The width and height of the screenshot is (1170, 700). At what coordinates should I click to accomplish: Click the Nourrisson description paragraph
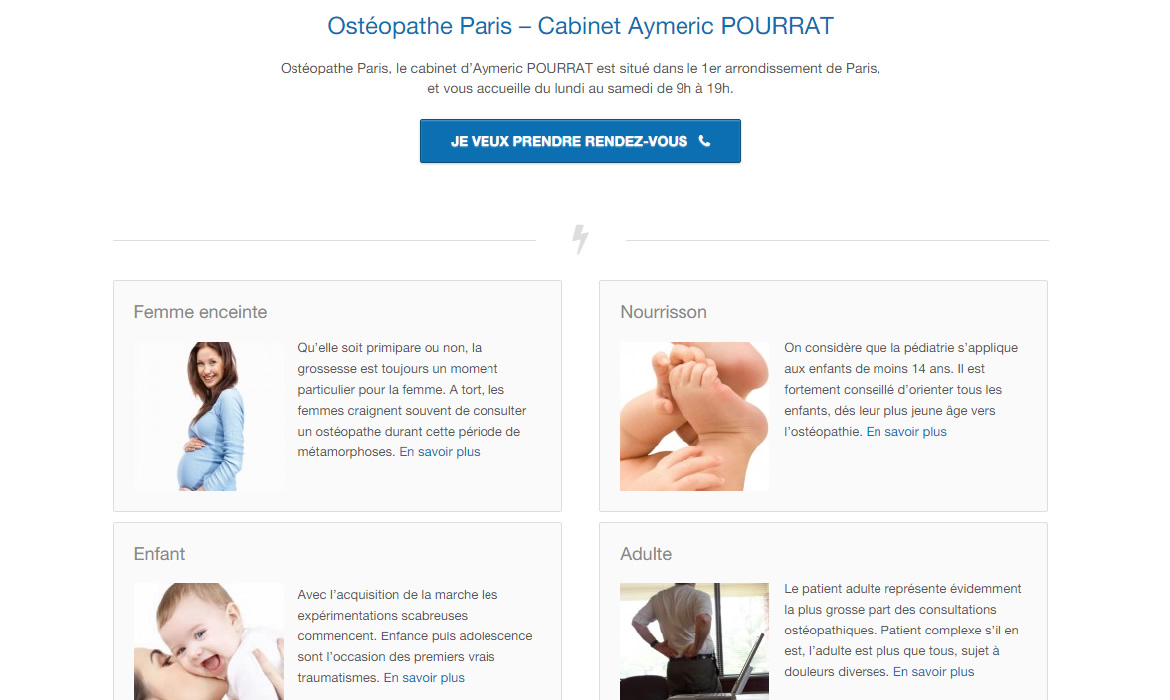tap(902, 390)
